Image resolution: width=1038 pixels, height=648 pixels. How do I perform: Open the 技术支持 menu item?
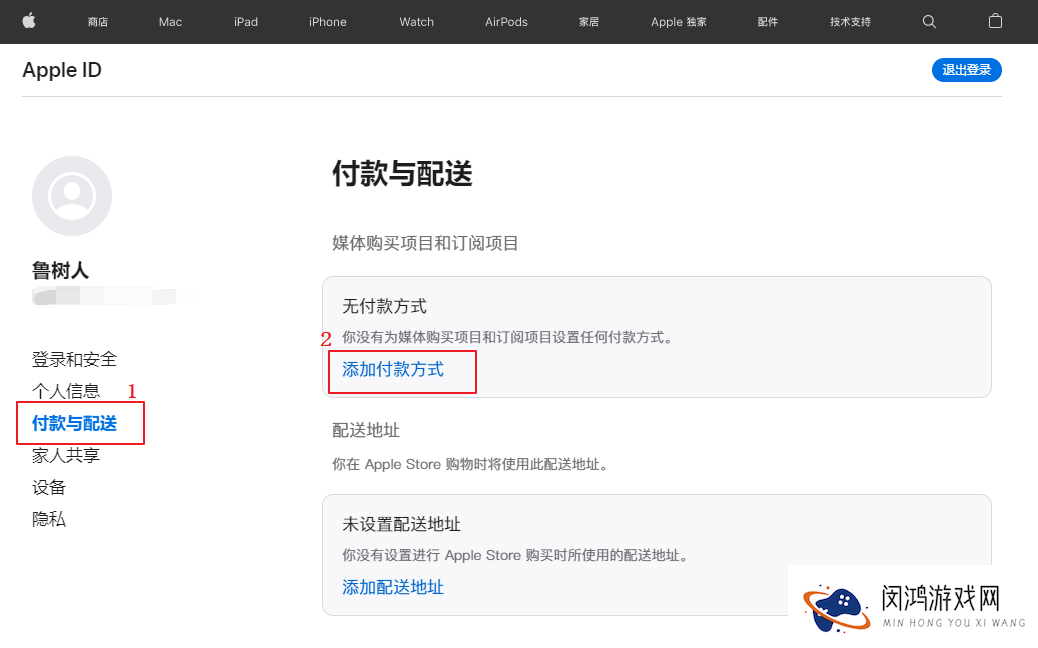(851, 22)
